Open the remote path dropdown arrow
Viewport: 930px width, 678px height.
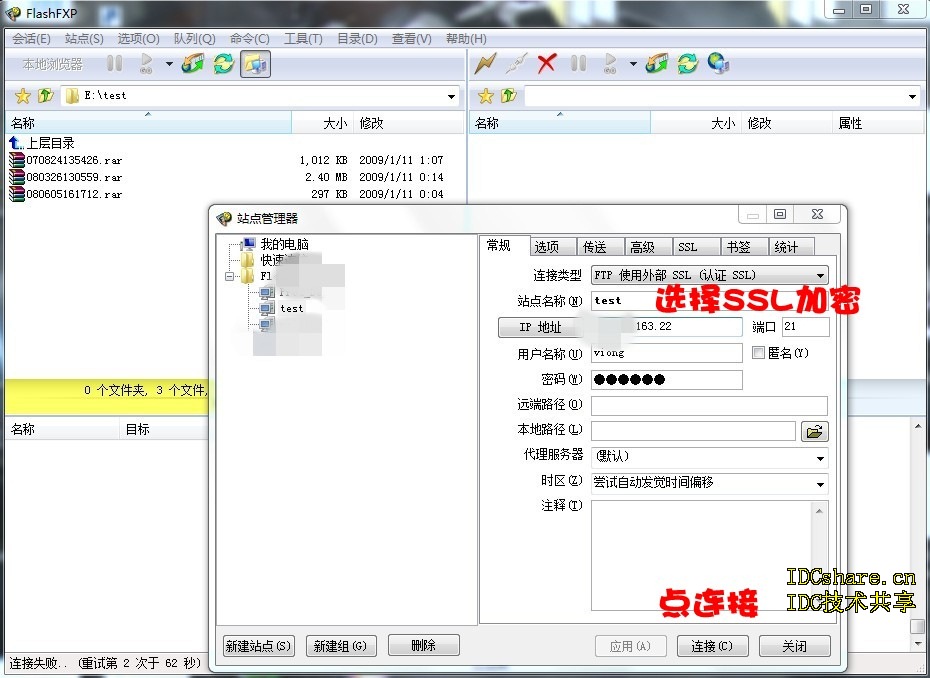pos(912,96)
